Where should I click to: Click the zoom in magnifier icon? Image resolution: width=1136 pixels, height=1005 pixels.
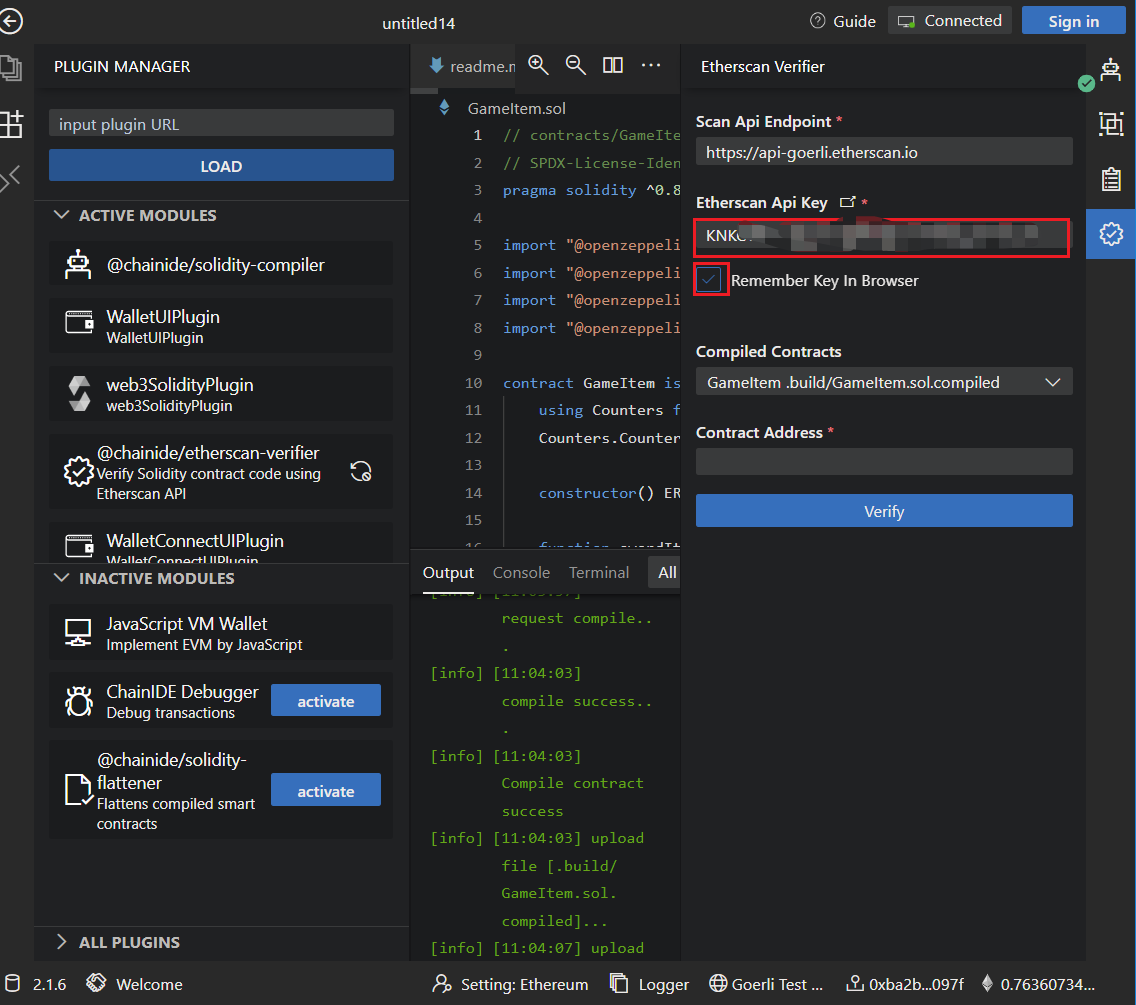coord(538,65)
